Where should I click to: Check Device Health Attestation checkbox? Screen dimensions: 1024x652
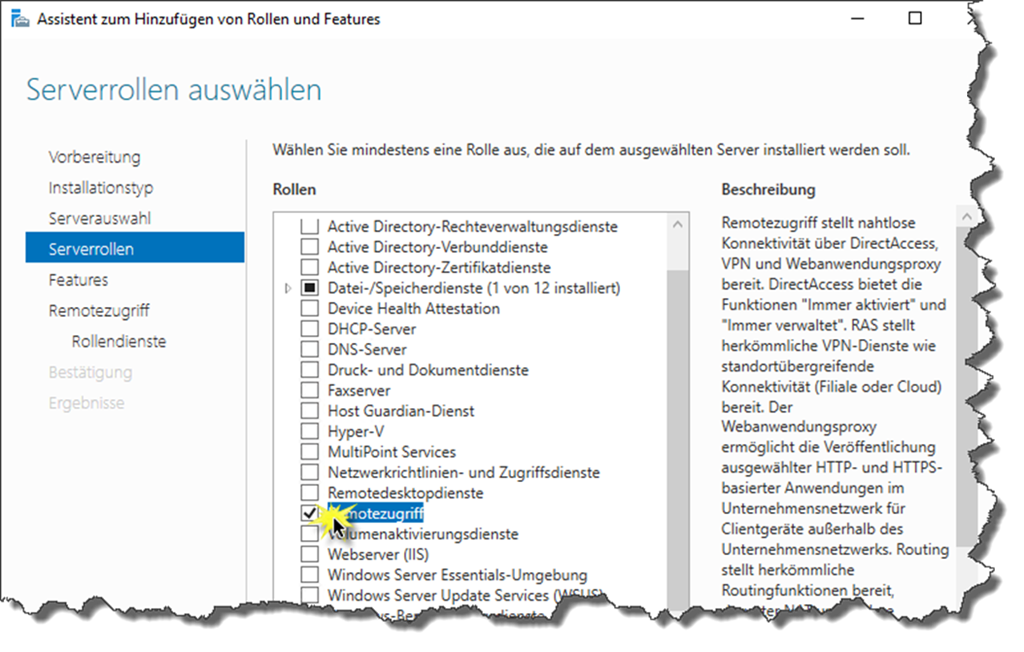click(x=310, y=308)
